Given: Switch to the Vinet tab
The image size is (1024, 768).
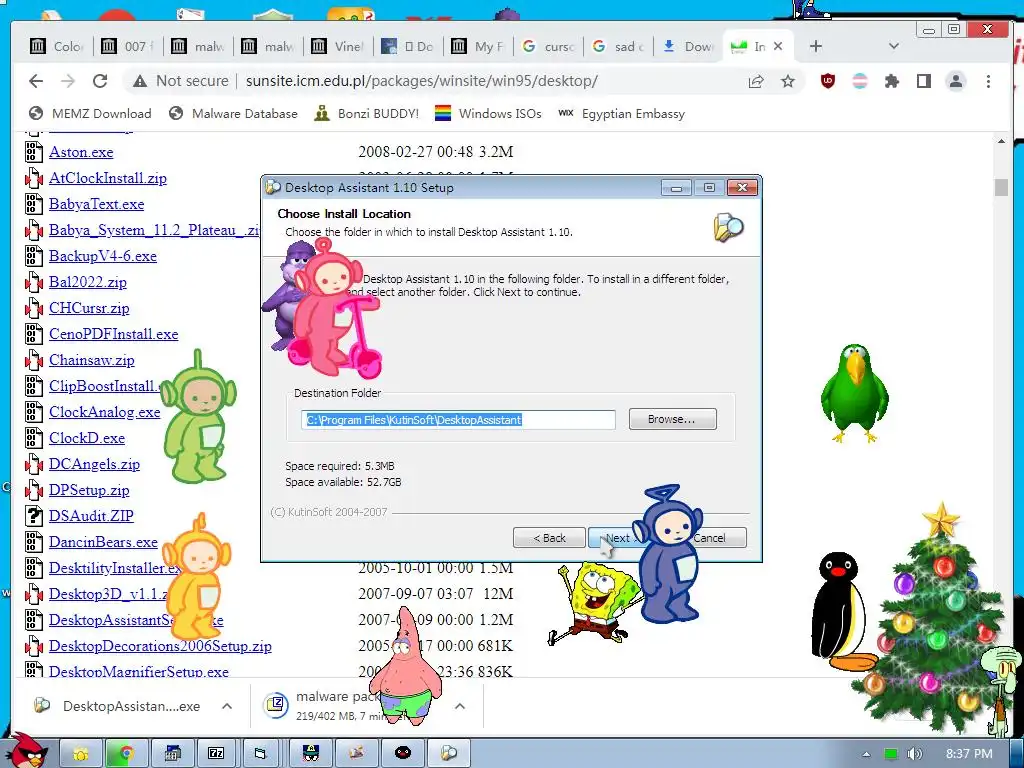Looking at the screenshot, I should [338, 46].
